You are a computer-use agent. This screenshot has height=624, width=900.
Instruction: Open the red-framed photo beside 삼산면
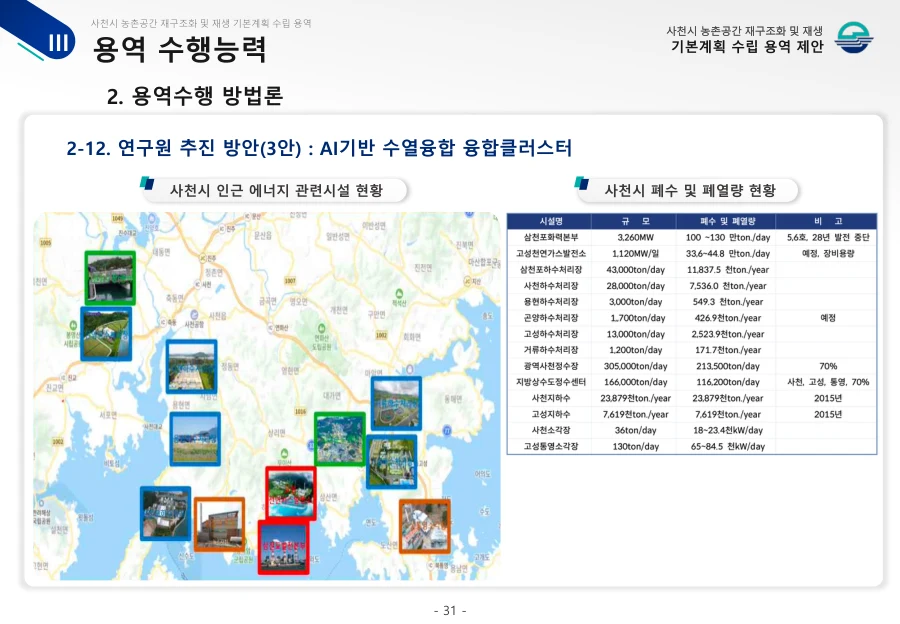(x=291, y=493)
